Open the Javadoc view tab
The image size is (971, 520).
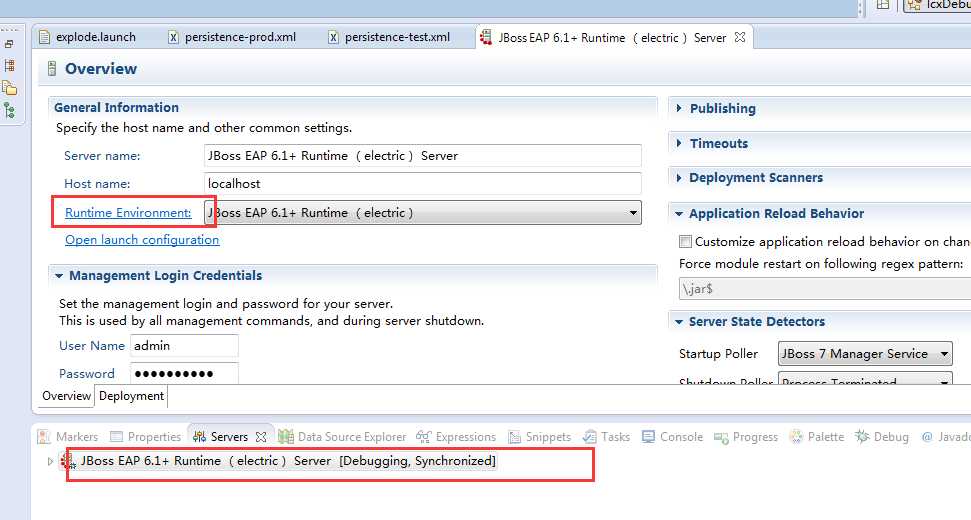946,437
